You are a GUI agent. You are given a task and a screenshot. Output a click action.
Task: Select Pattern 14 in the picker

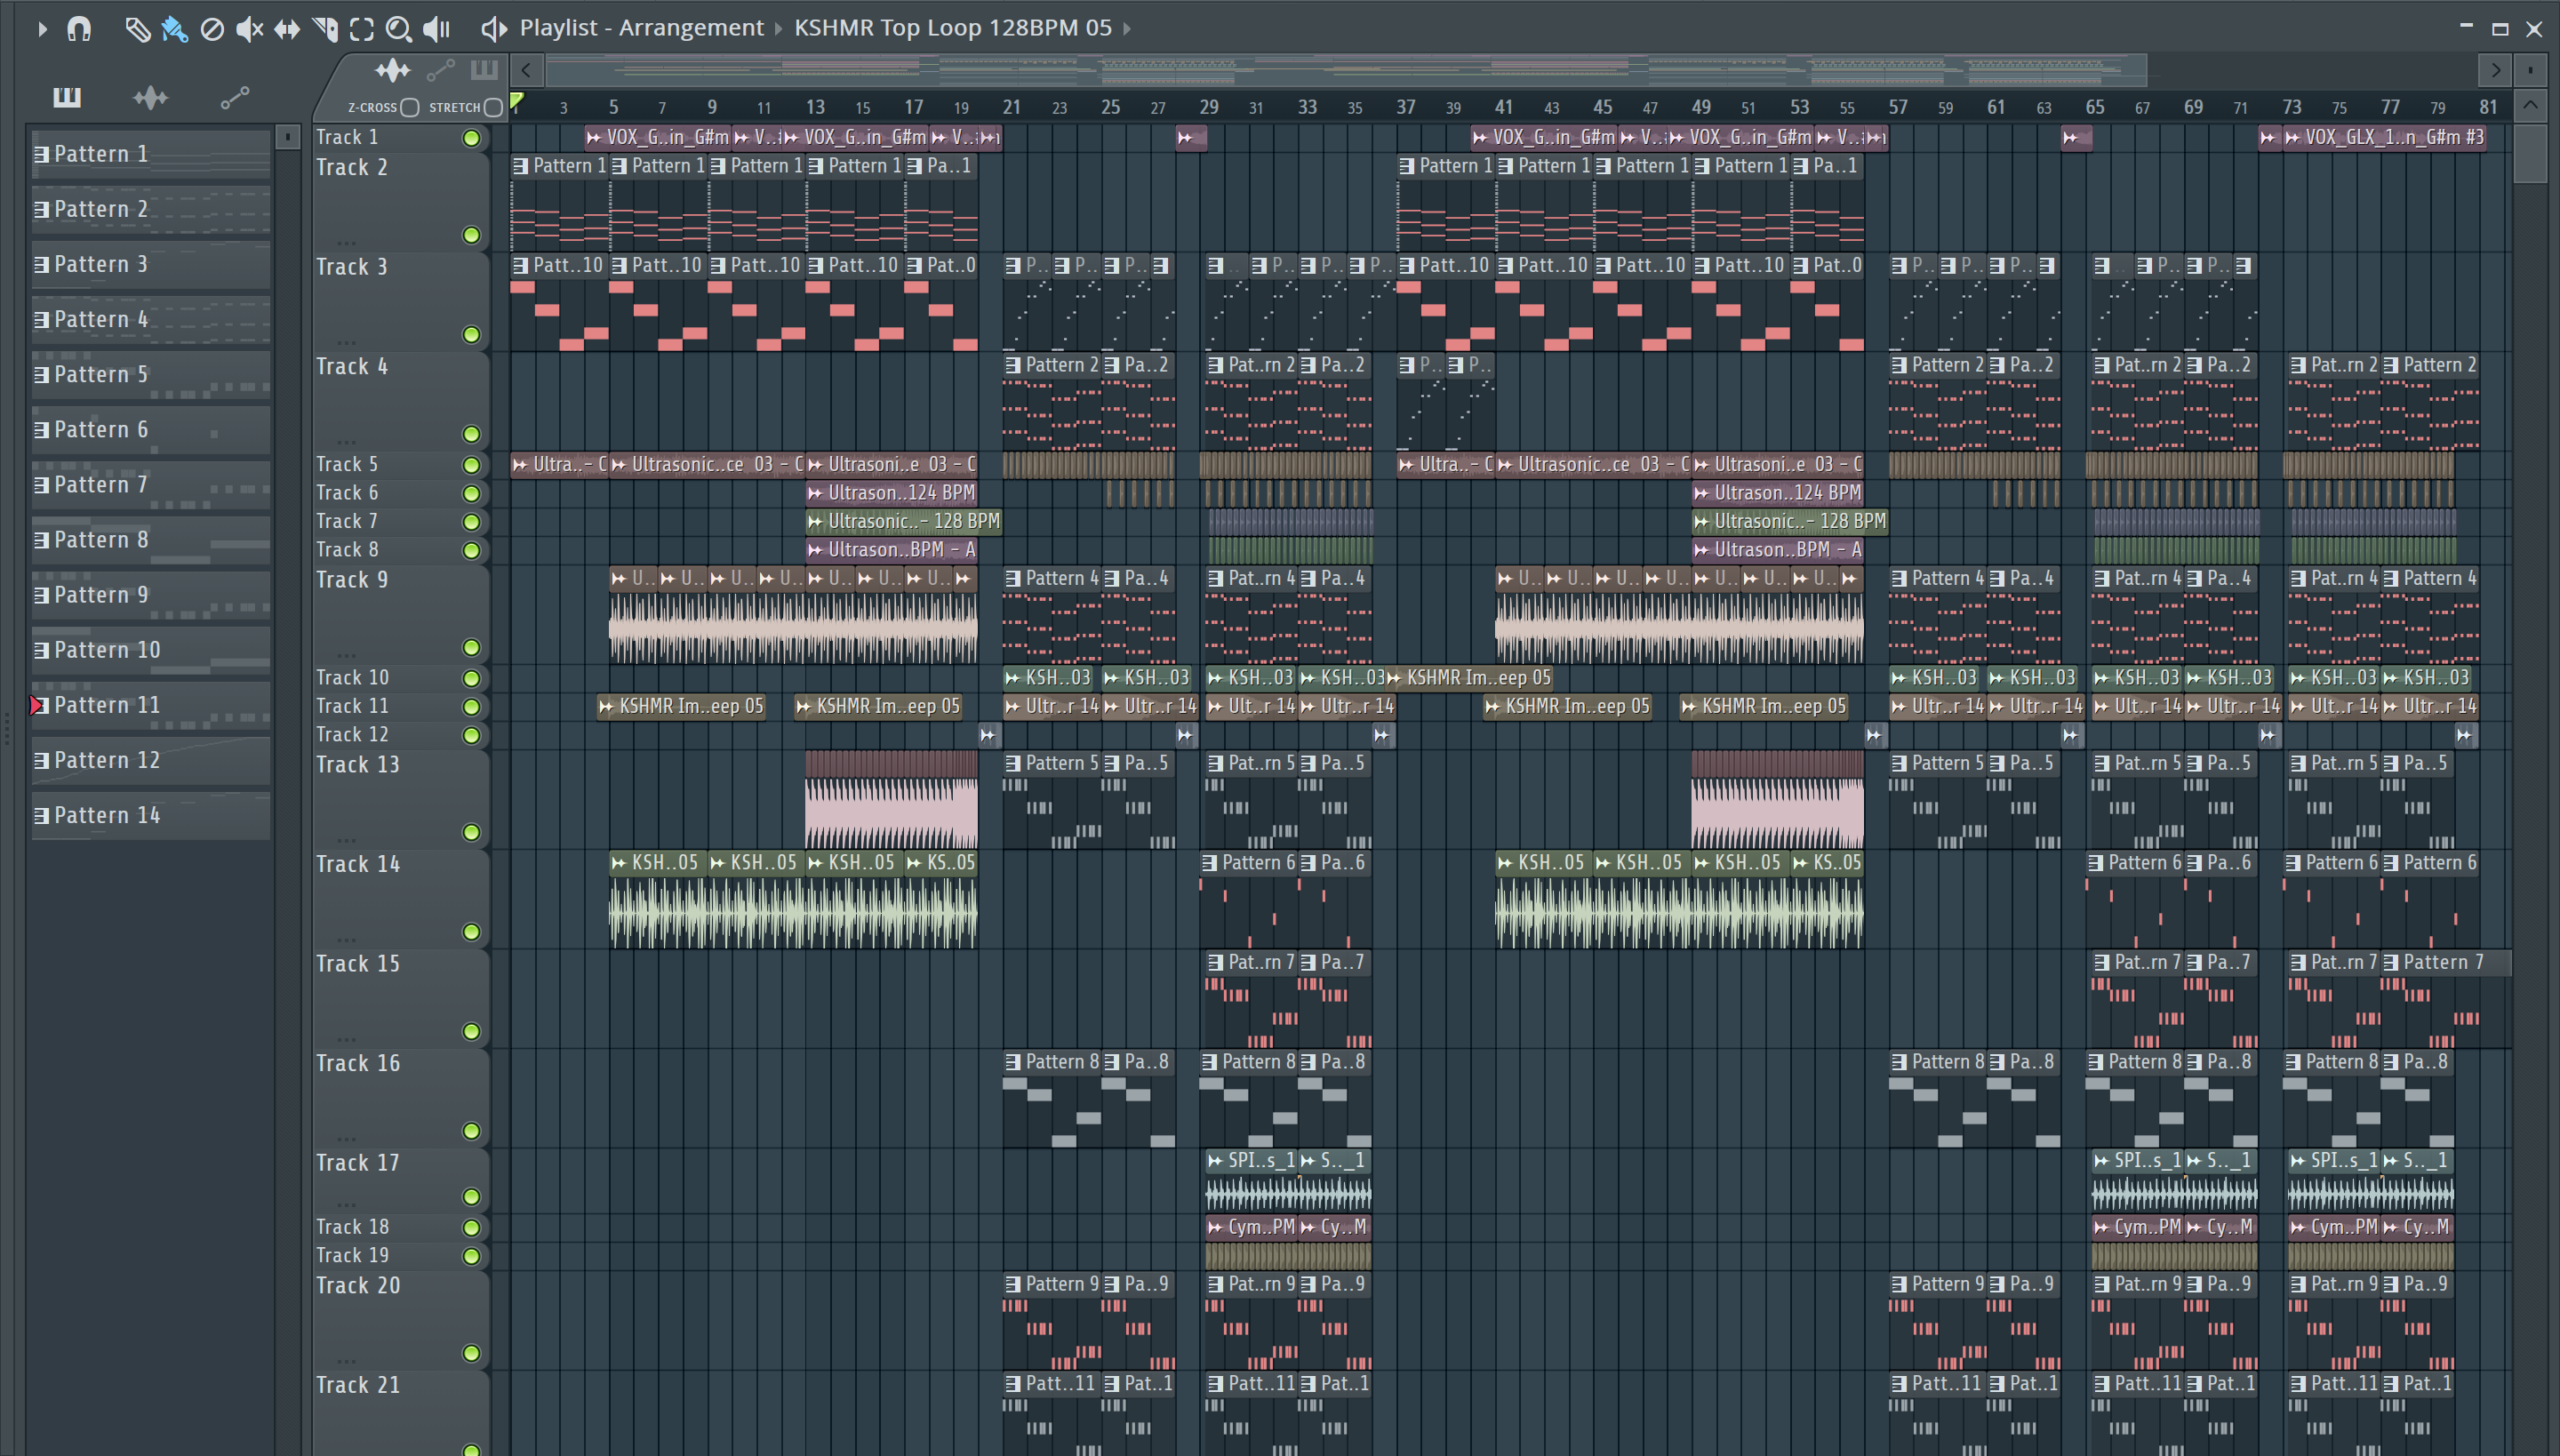click(x=151, y=816)
